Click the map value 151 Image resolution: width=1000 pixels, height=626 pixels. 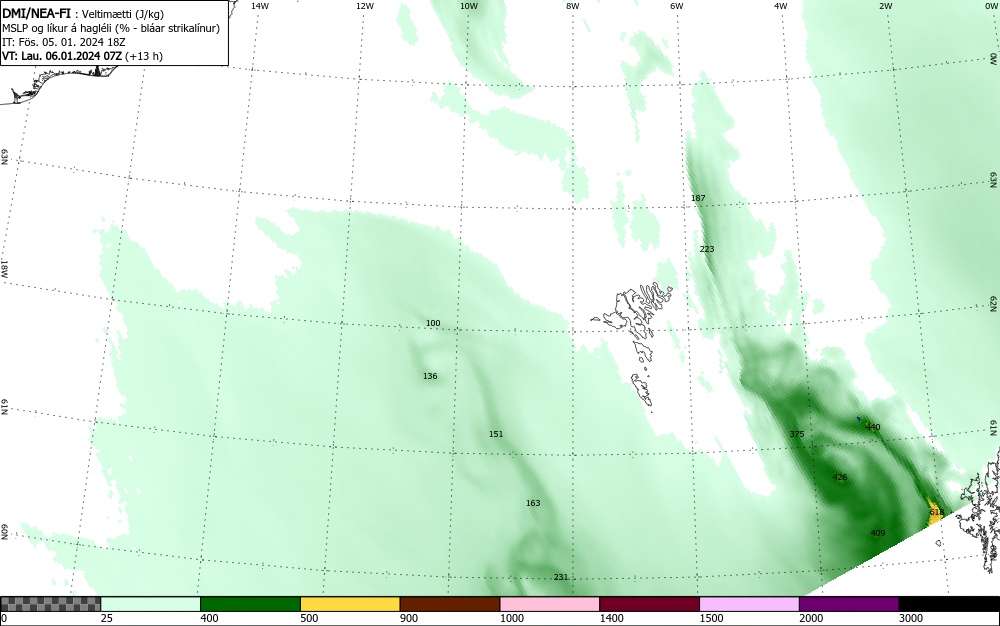(x=496, y=434)
